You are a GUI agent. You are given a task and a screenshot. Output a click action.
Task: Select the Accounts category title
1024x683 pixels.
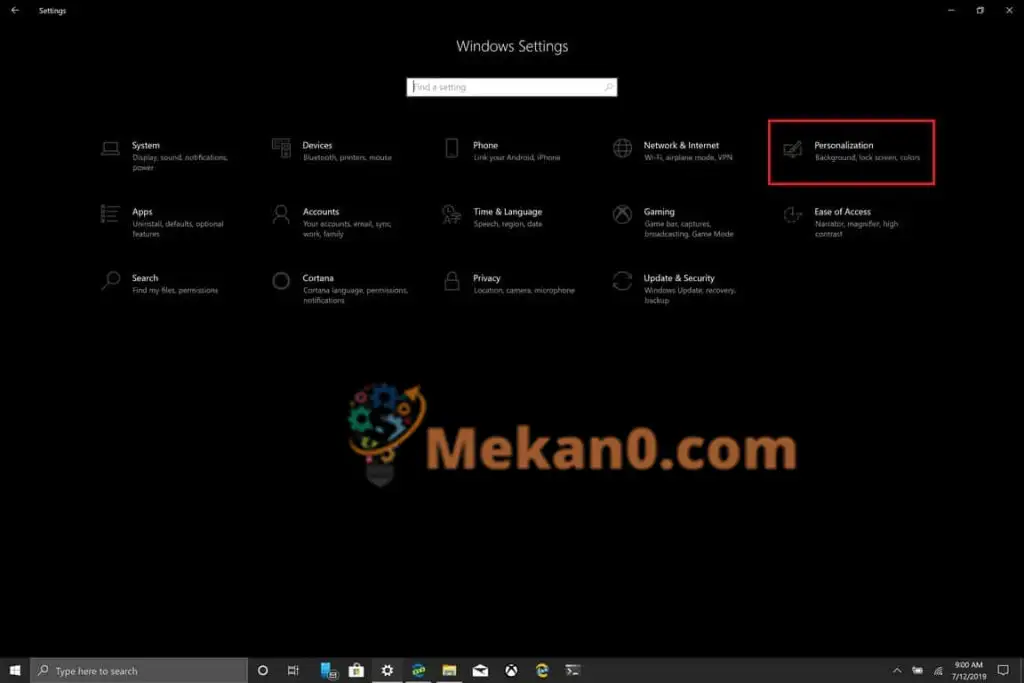[x=321, y=212]
